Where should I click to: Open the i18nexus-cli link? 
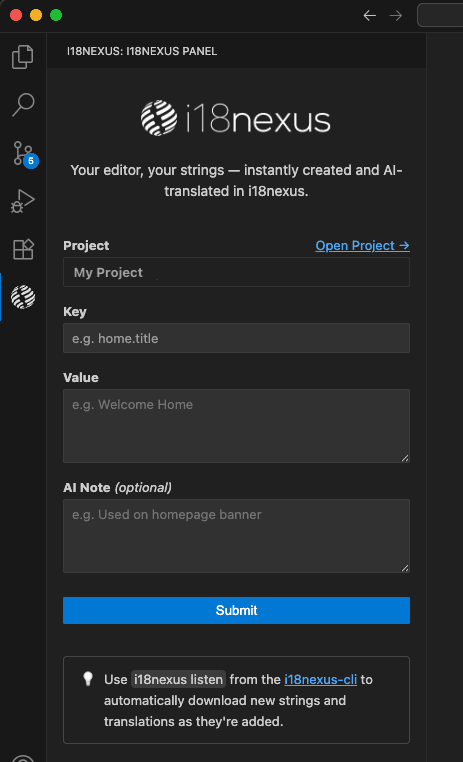(x=321, y=679)
